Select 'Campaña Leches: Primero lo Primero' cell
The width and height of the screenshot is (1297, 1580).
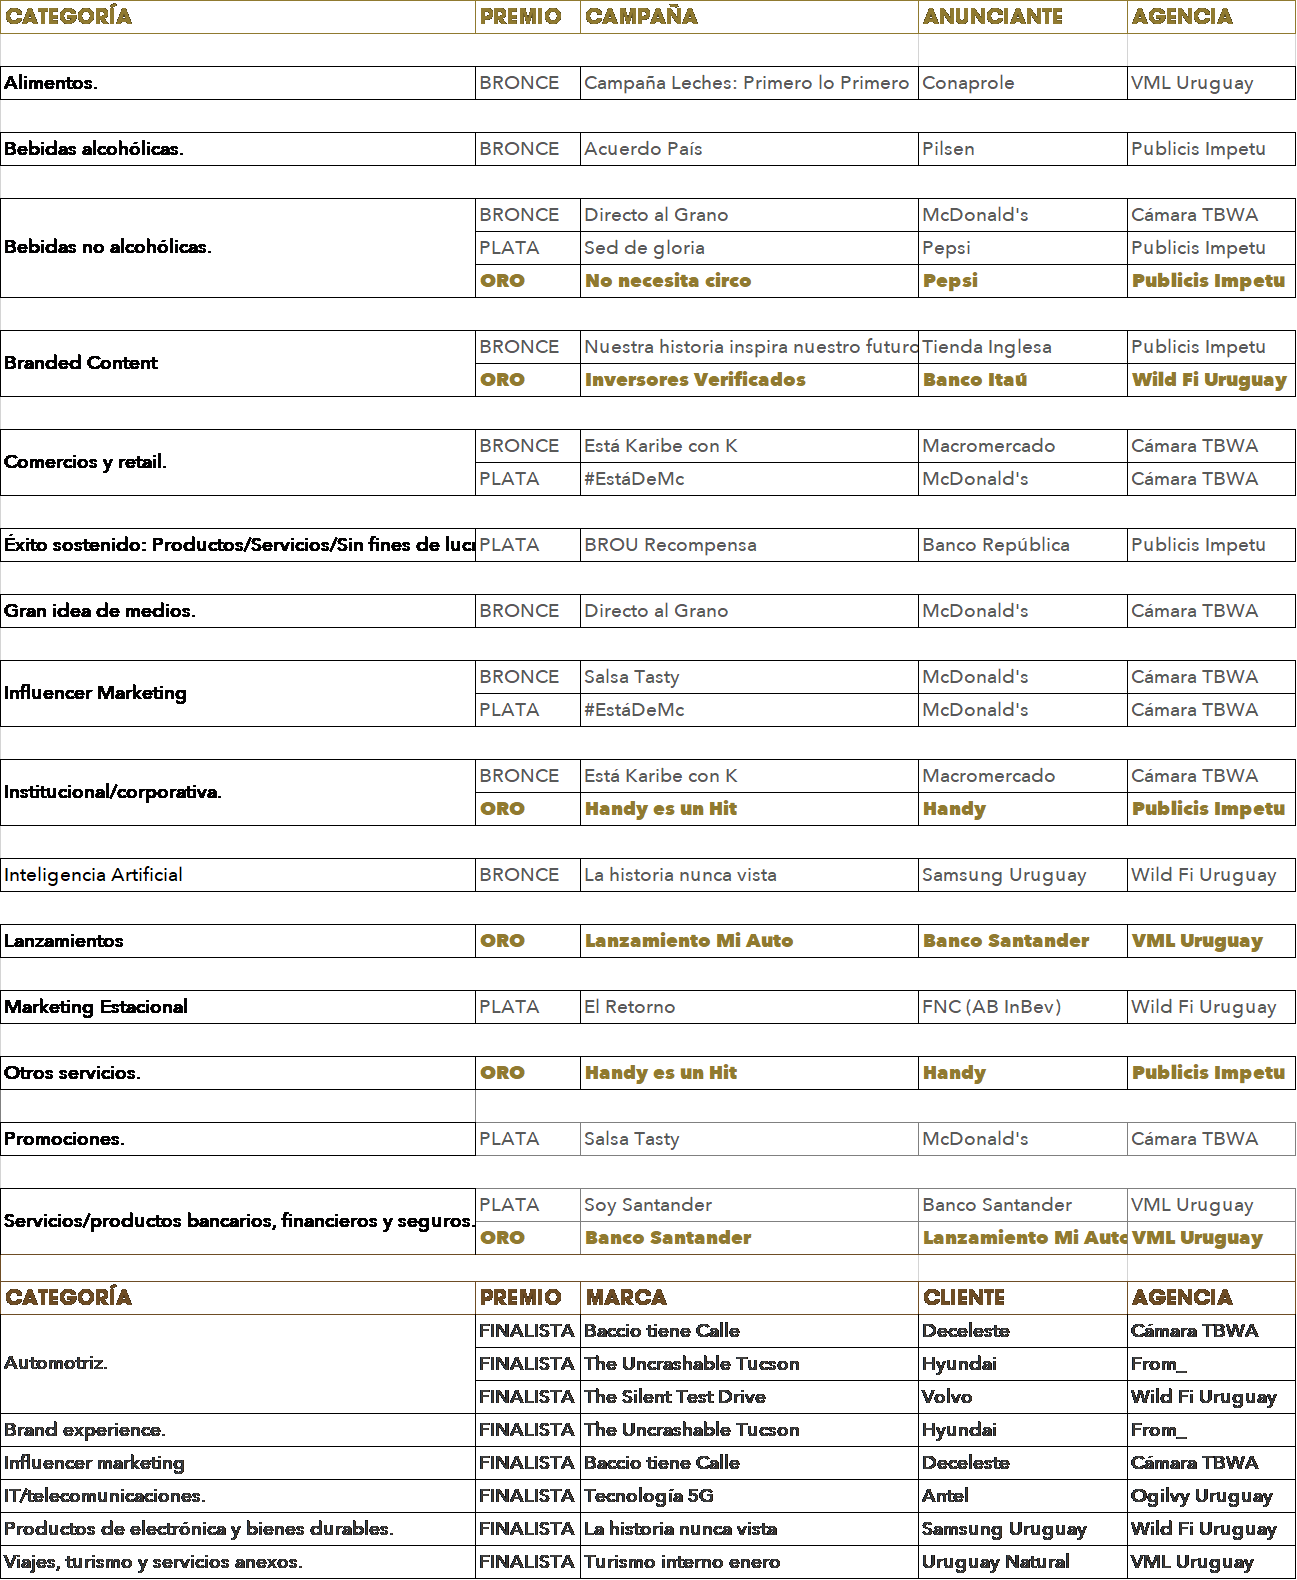click(749, 83)
